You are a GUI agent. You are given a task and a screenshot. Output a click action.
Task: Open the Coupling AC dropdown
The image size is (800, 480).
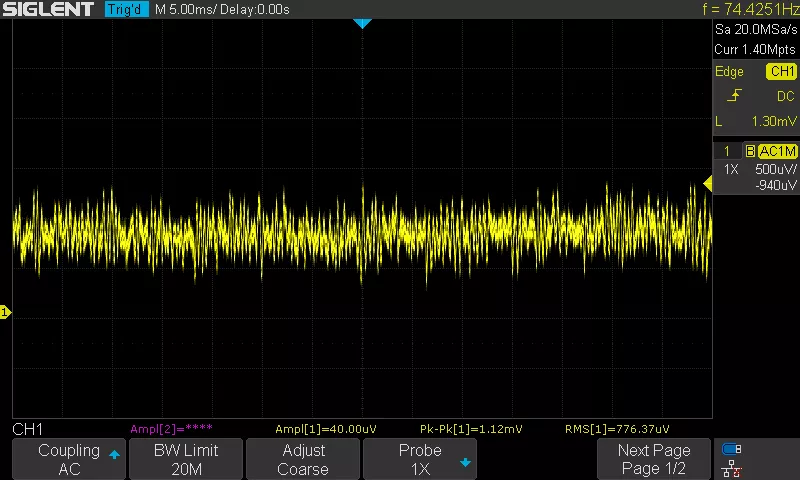(69, 459)
